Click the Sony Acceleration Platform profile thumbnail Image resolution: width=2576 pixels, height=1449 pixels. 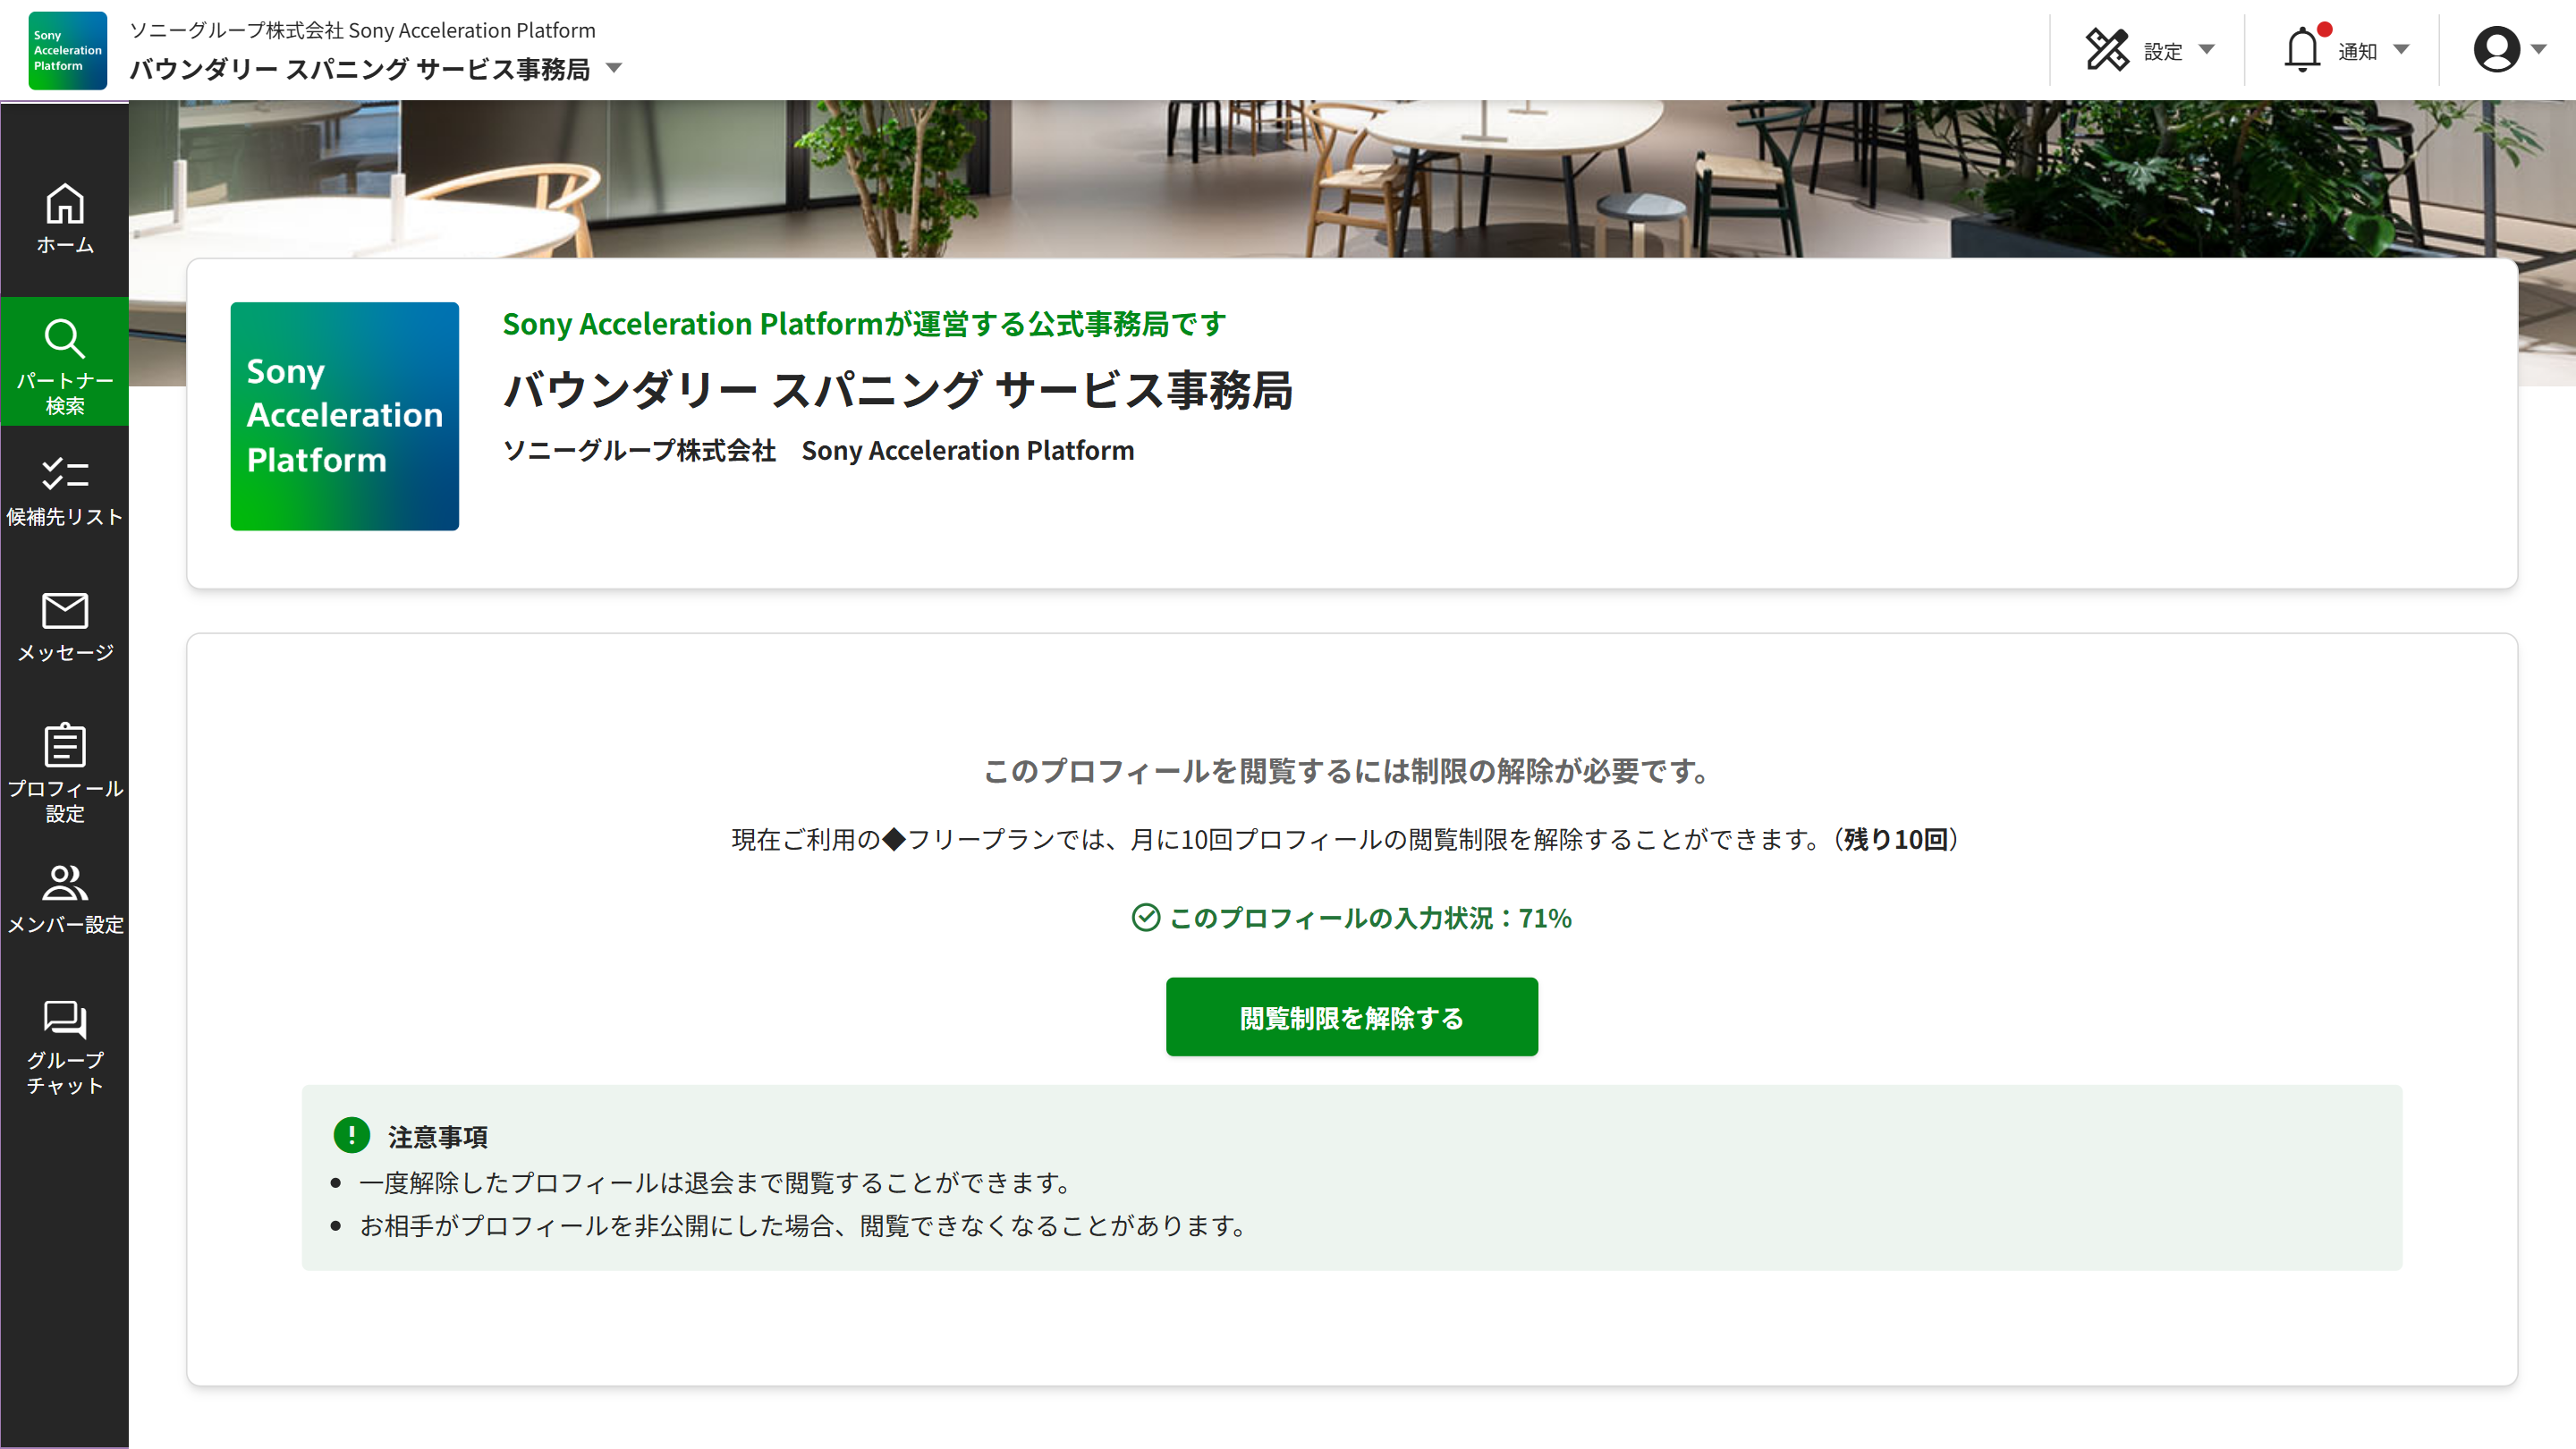tap(344, 417)
